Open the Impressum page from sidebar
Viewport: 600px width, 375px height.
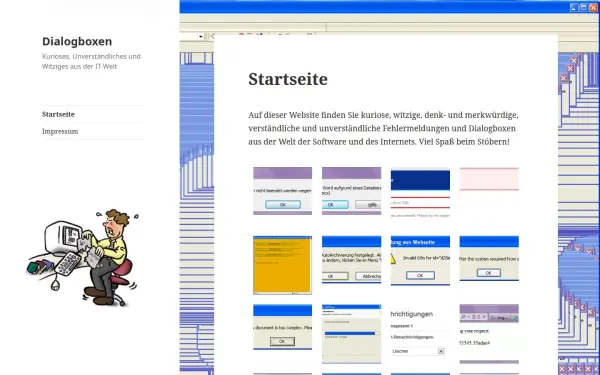click(60, 131)
